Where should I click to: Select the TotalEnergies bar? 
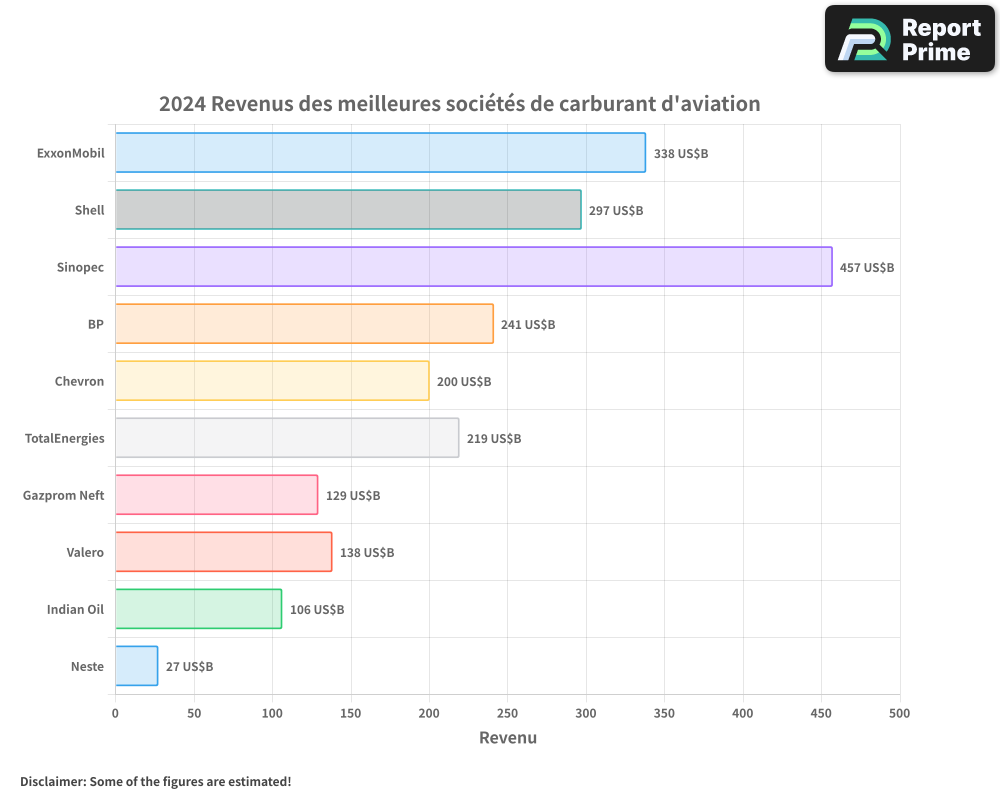click(287, 438)
